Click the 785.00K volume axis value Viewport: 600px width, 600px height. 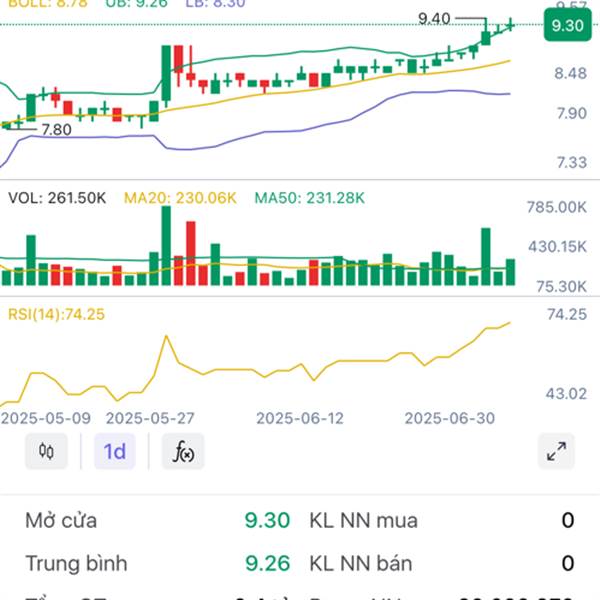557,207
